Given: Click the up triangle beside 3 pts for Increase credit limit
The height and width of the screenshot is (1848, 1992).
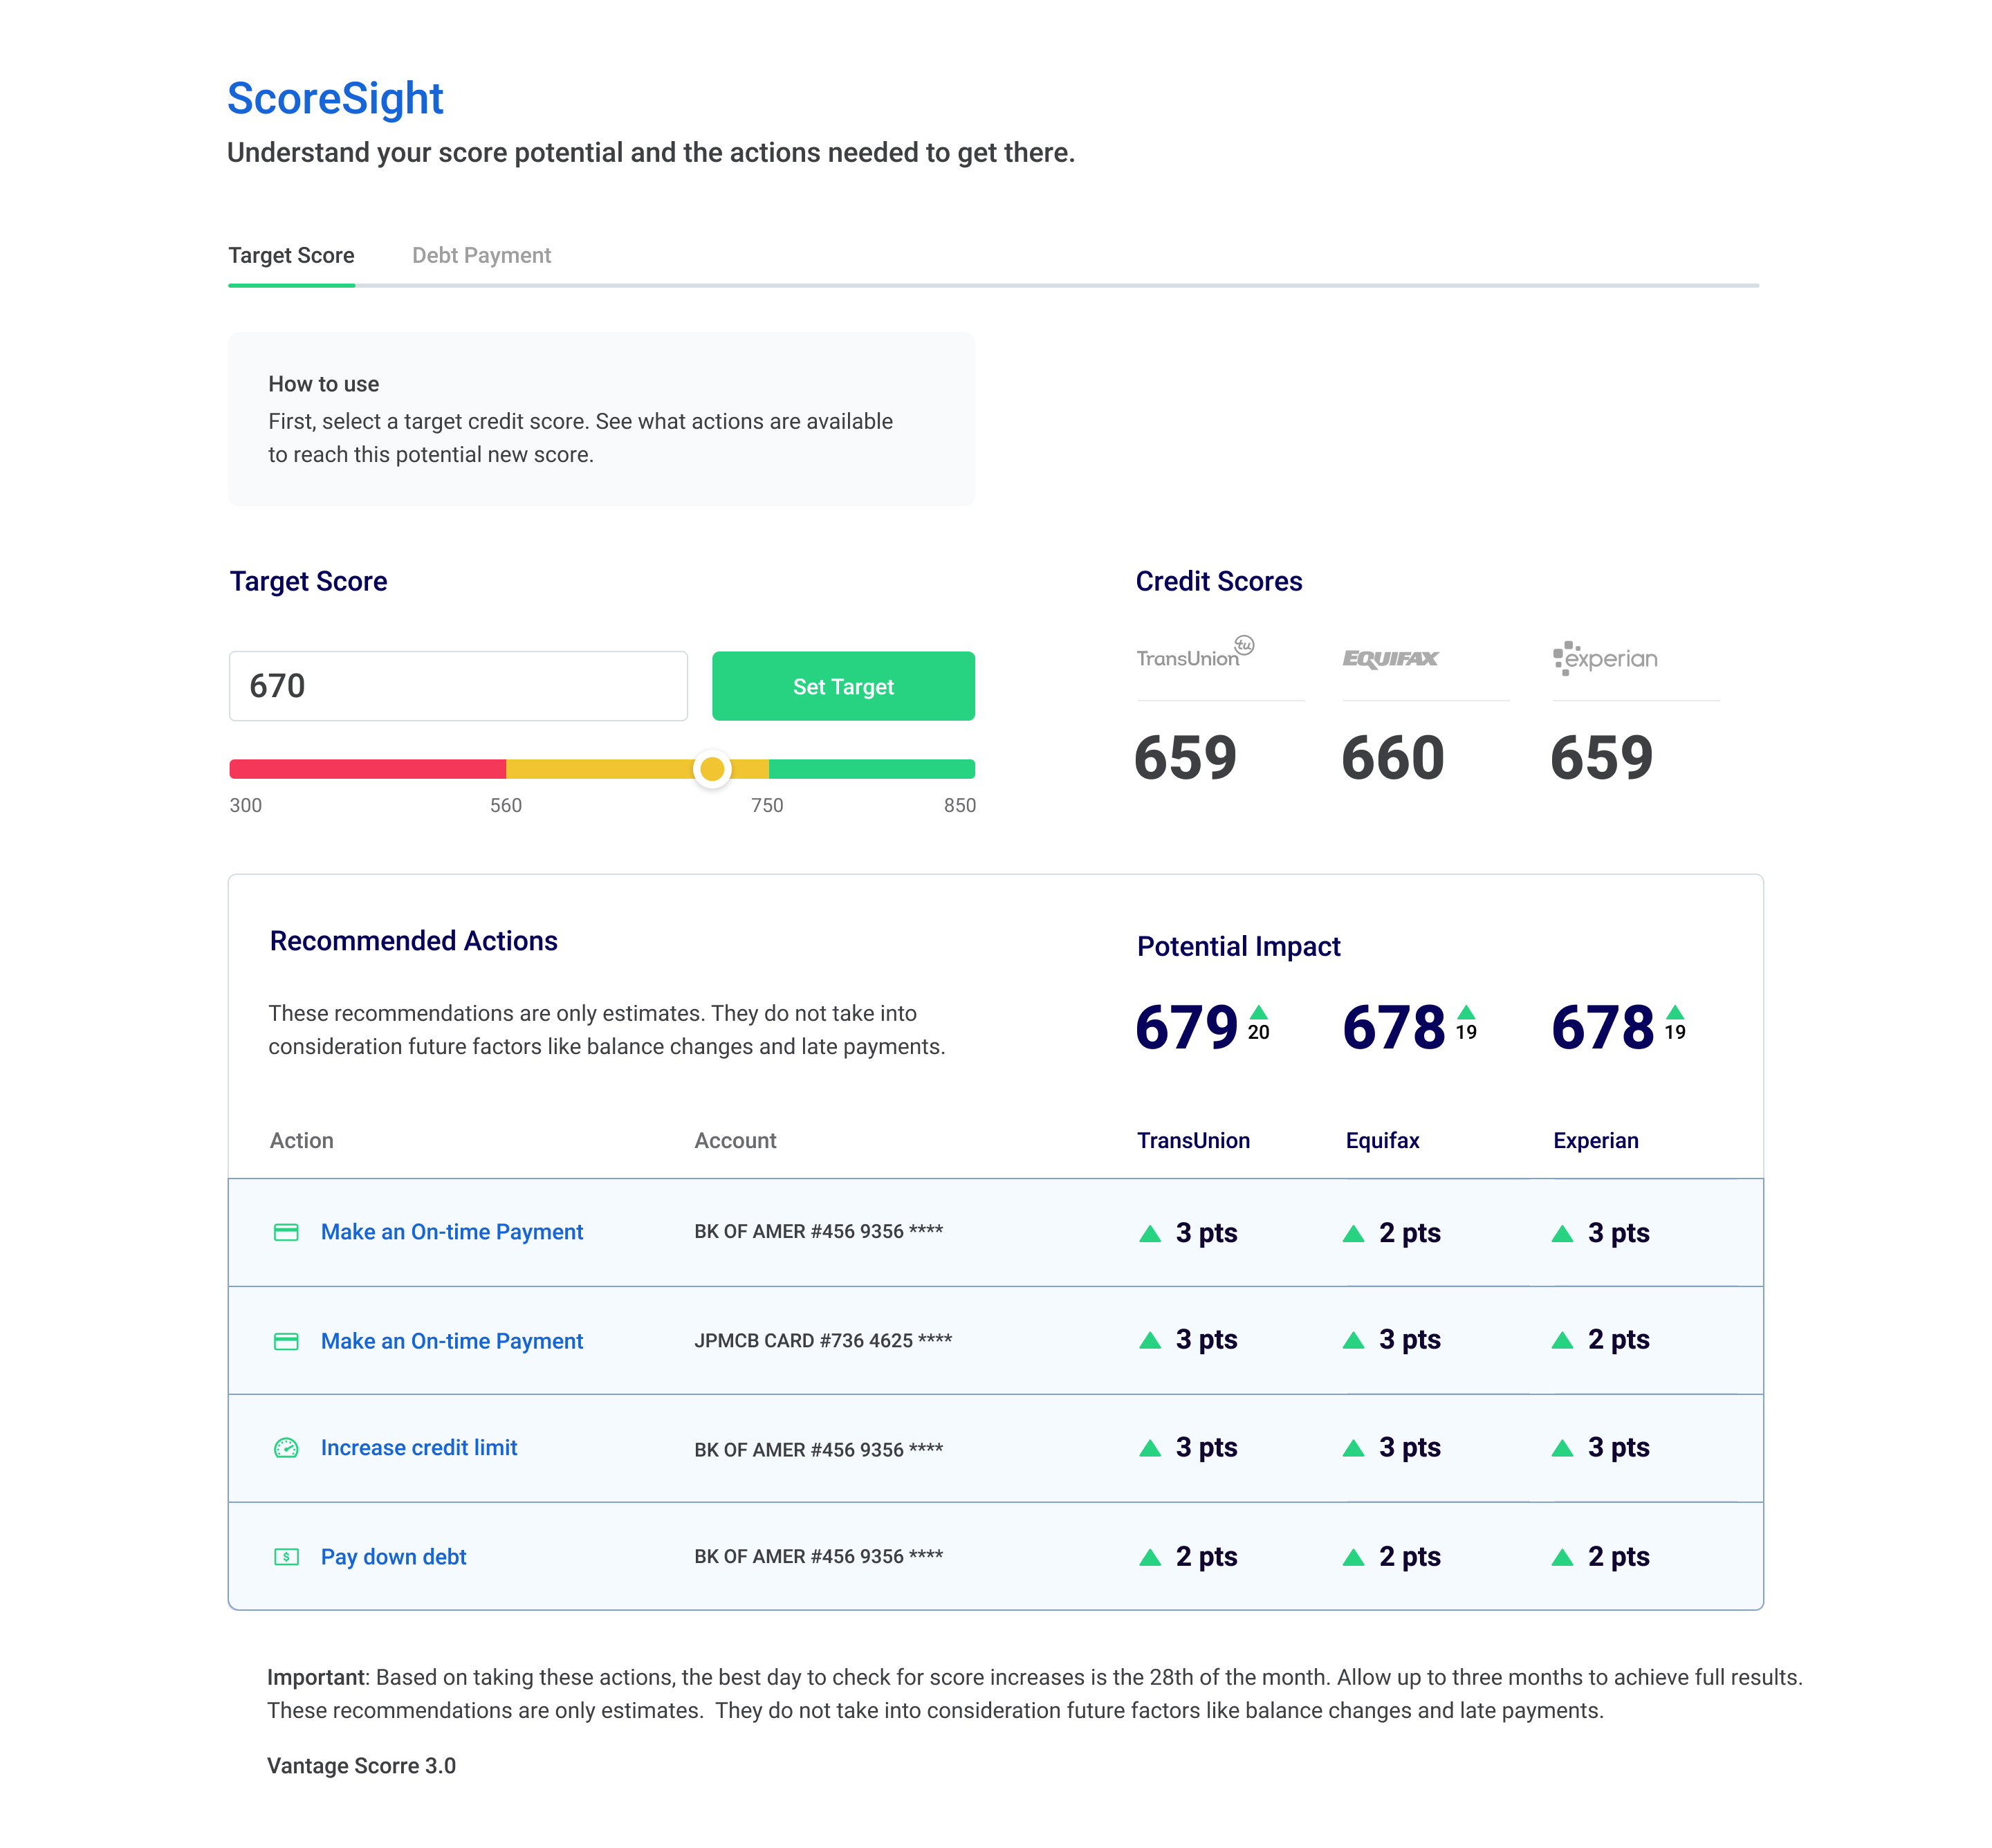Looking at the screenshot, I should pos(1151,1447).
